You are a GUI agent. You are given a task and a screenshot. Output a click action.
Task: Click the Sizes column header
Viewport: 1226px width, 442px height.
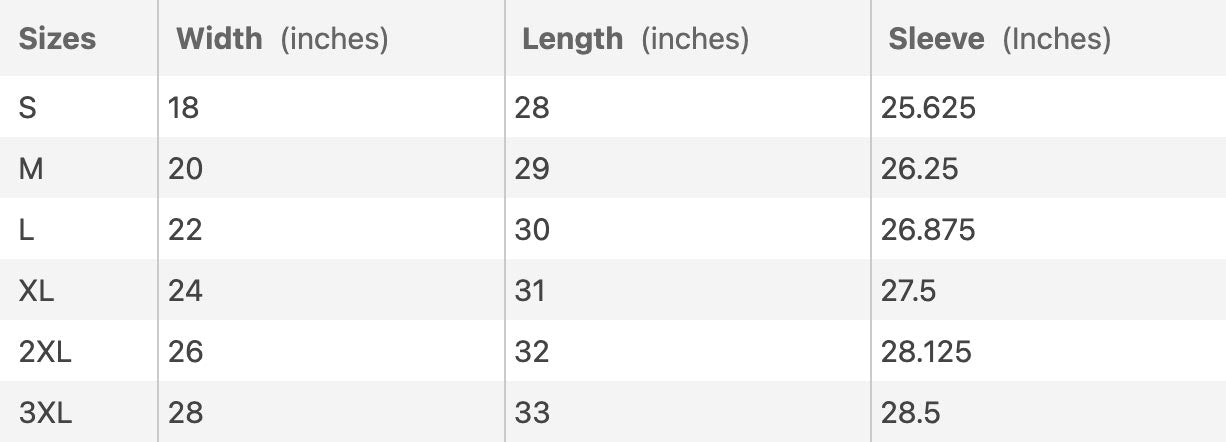tap(58, 39)
